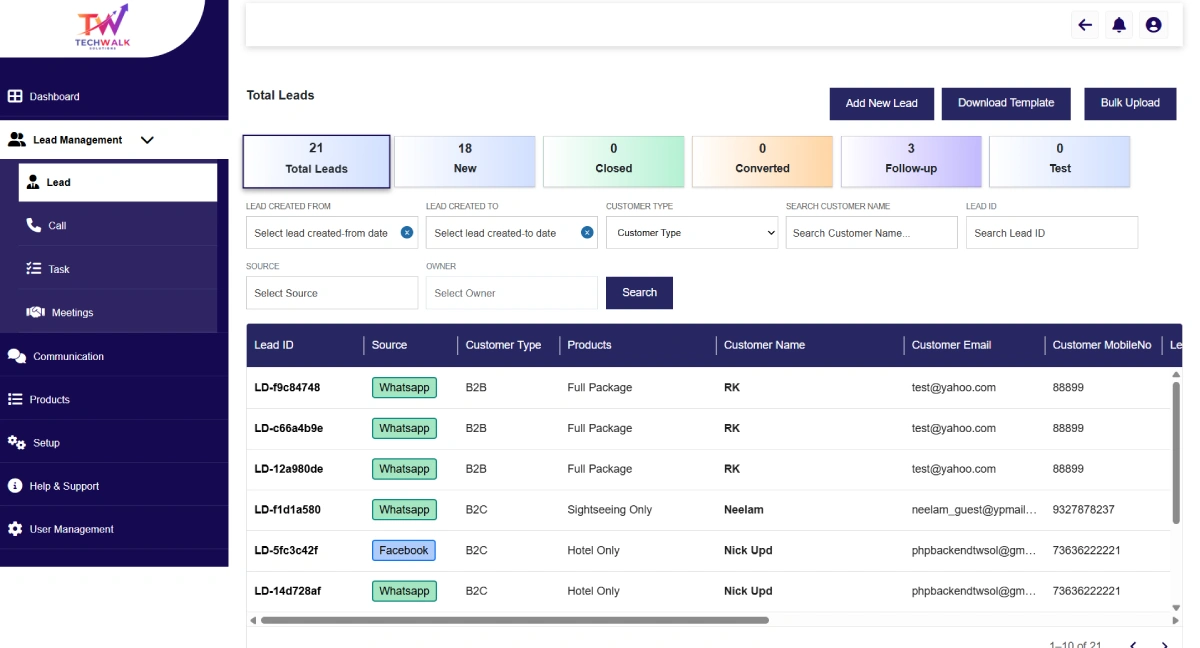Viewport: 1200px width, 648px height.
Task: Click the Add New Lead button
Action: click(x=881, y=103)
